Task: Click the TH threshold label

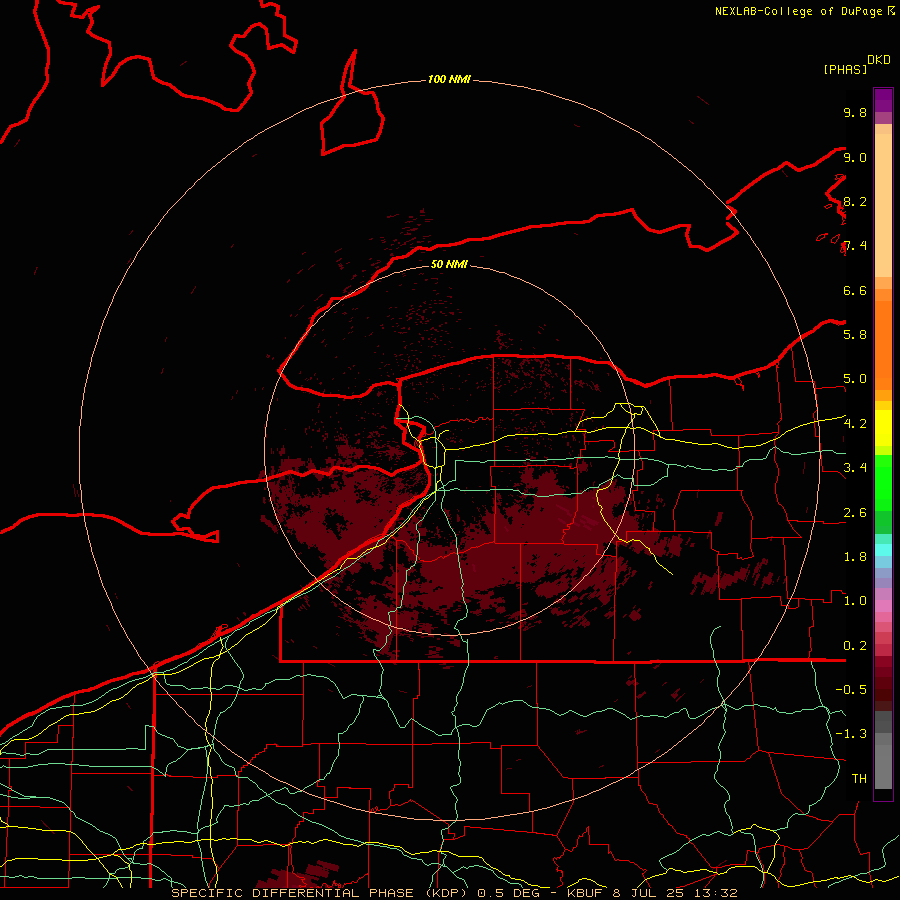Action: 859,778
